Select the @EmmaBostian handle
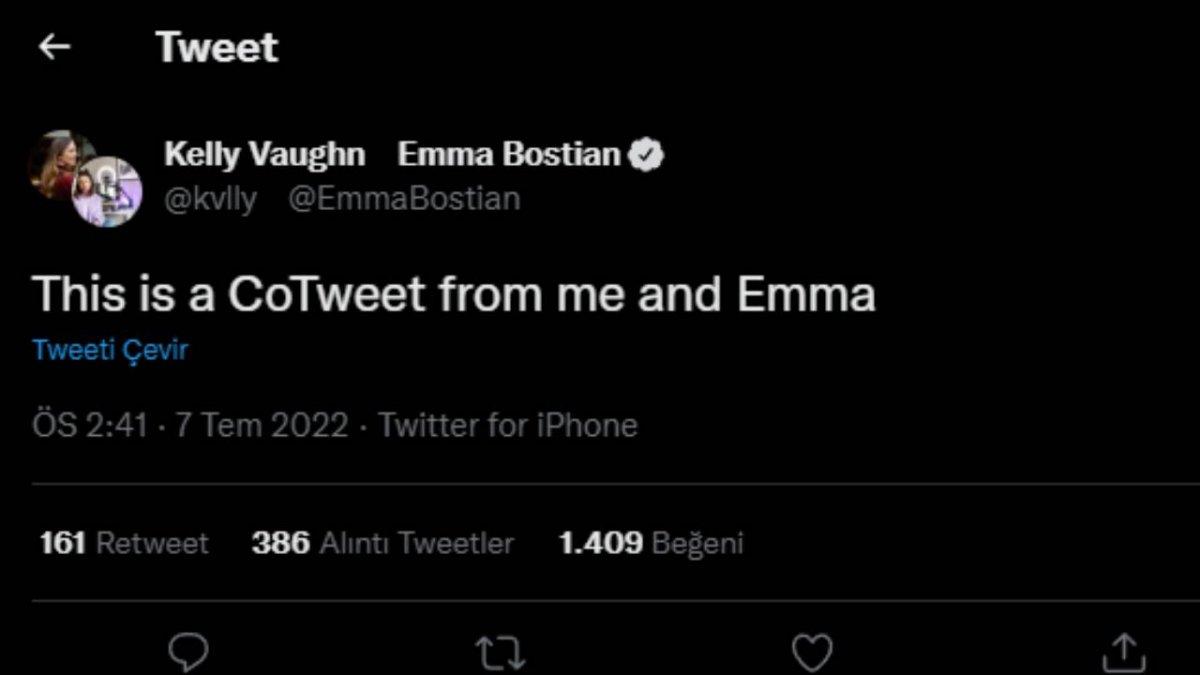The height and width of the screenshot is (675, 1200). [404, 197]
